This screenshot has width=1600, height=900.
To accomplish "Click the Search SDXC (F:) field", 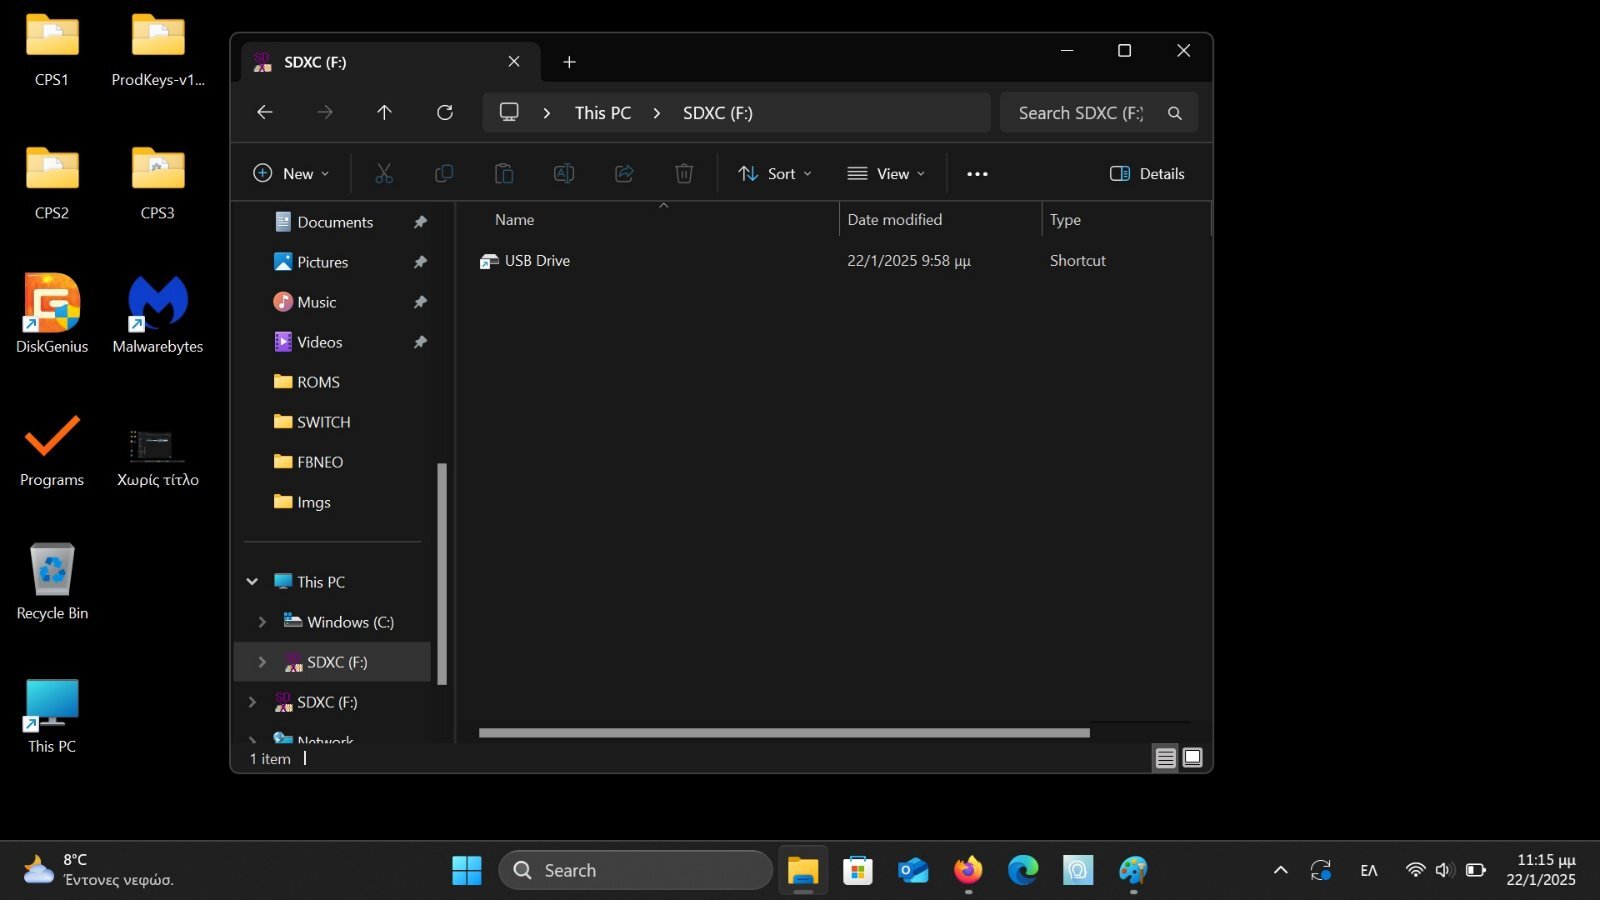I will point(1085,113).
